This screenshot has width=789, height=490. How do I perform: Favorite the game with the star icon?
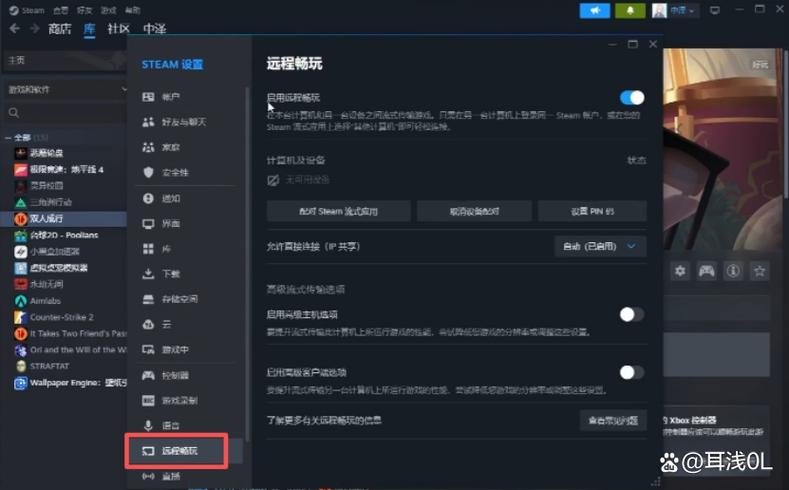pyautogui.click(x=759, y=271)
